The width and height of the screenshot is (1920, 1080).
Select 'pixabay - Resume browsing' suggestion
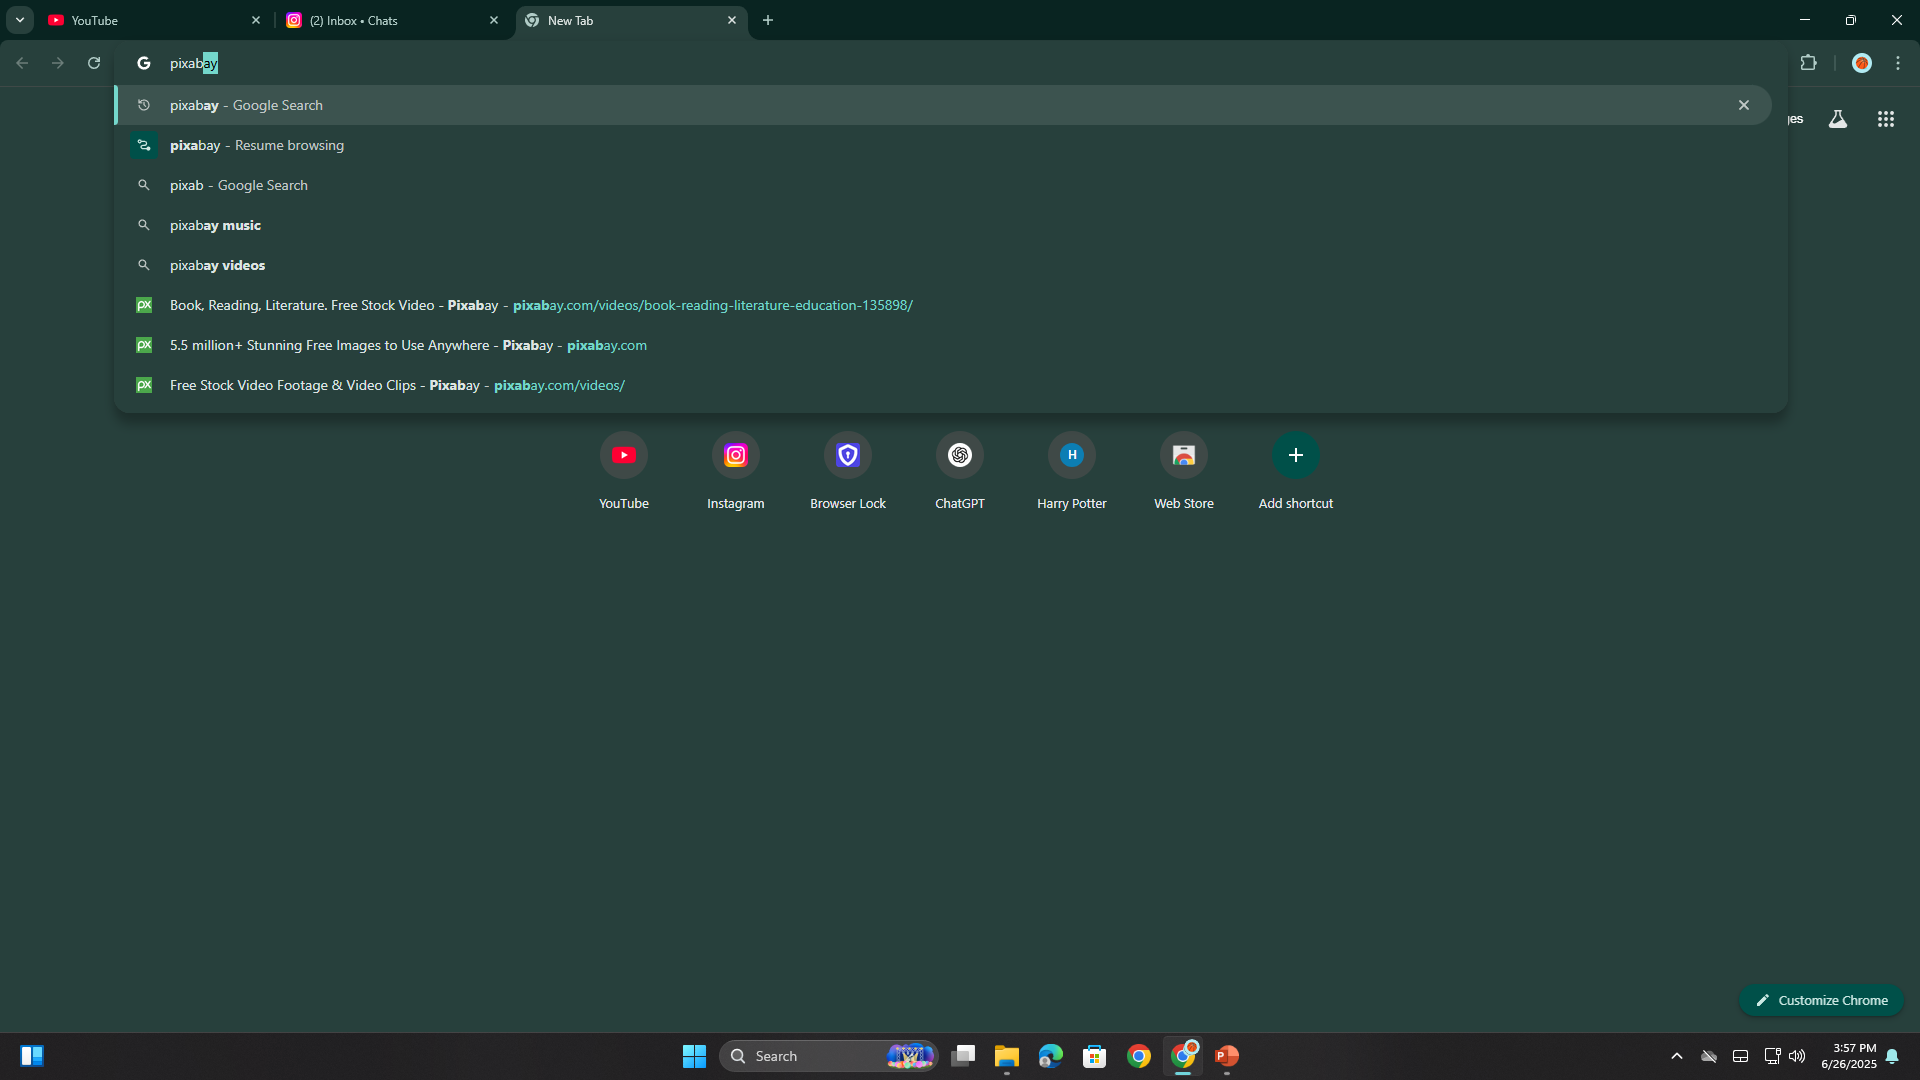(x=942, y=145)
